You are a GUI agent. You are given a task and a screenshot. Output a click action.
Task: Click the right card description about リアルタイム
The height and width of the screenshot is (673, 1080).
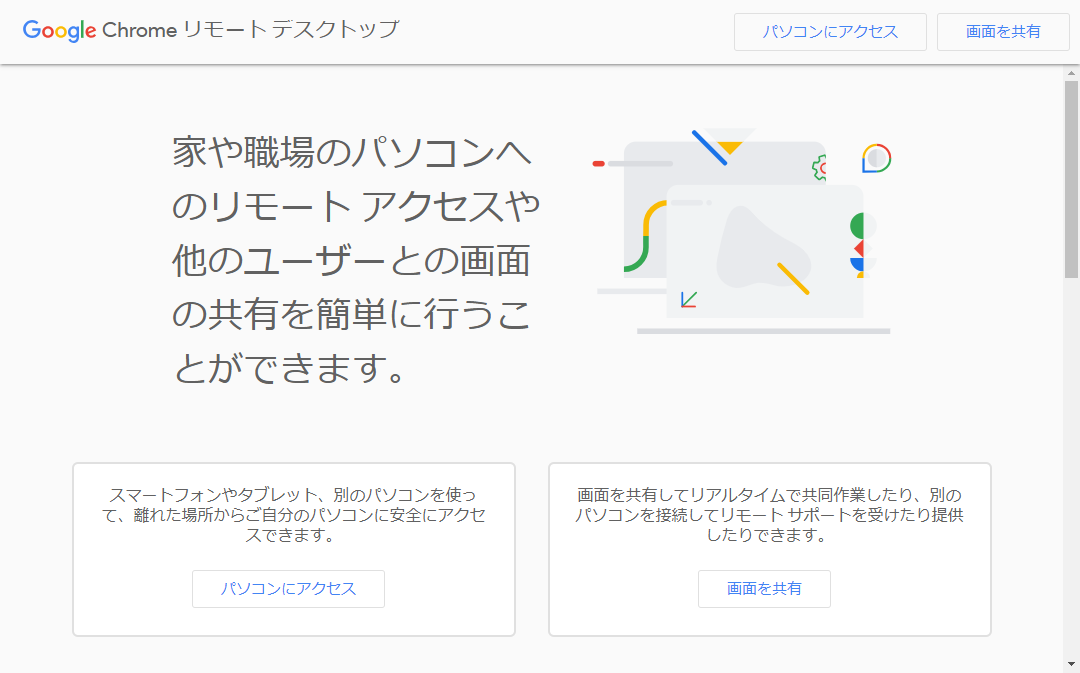tap(769, 515)
